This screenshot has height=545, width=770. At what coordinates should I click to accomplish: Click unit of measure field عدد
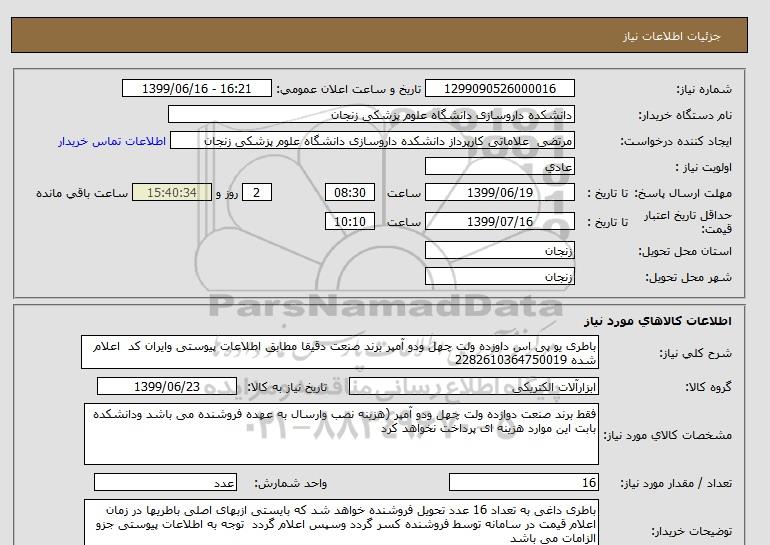pyautogui.click(x=165, y=483)
